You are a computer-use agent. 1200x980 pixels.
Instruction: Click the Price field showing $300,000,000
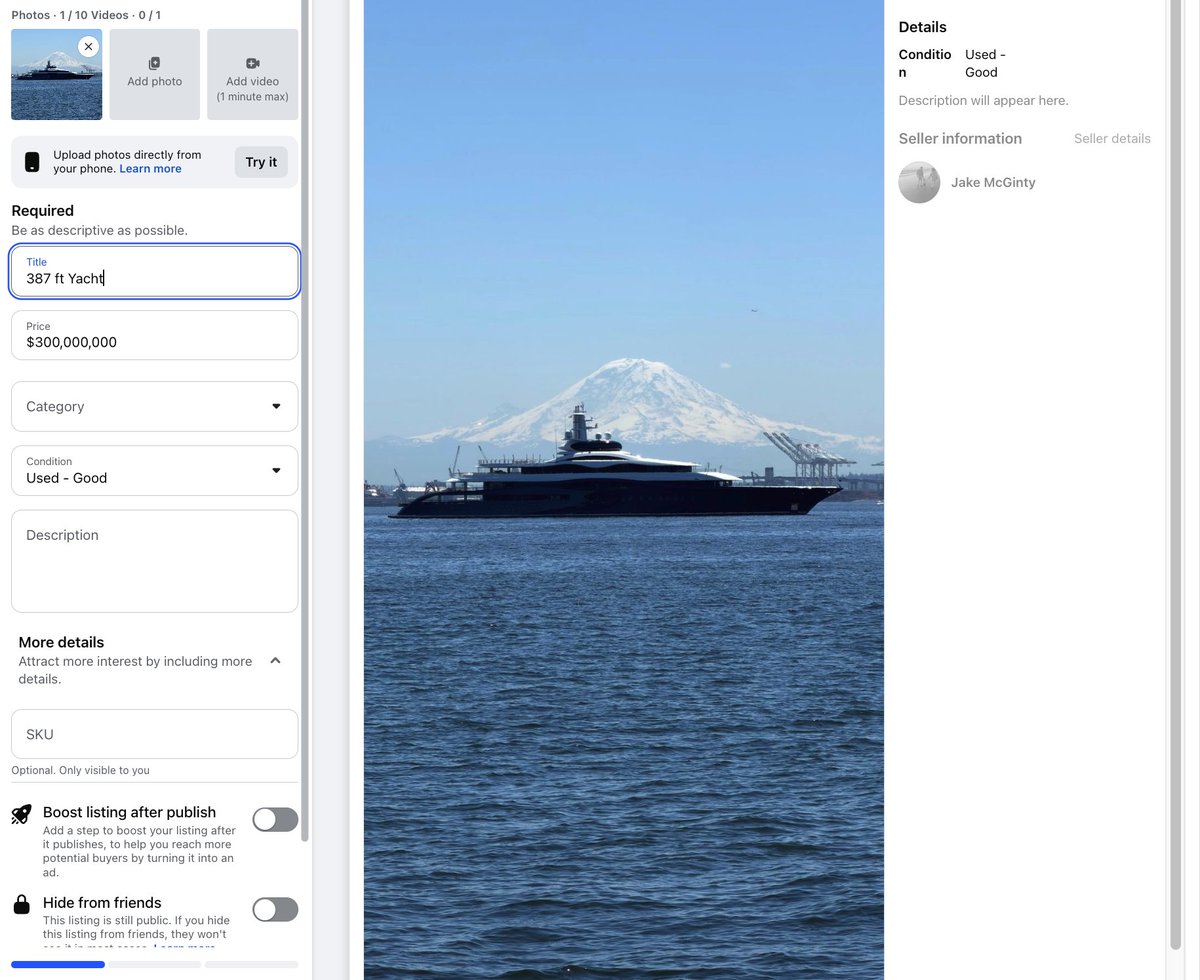tap(154, 335)
